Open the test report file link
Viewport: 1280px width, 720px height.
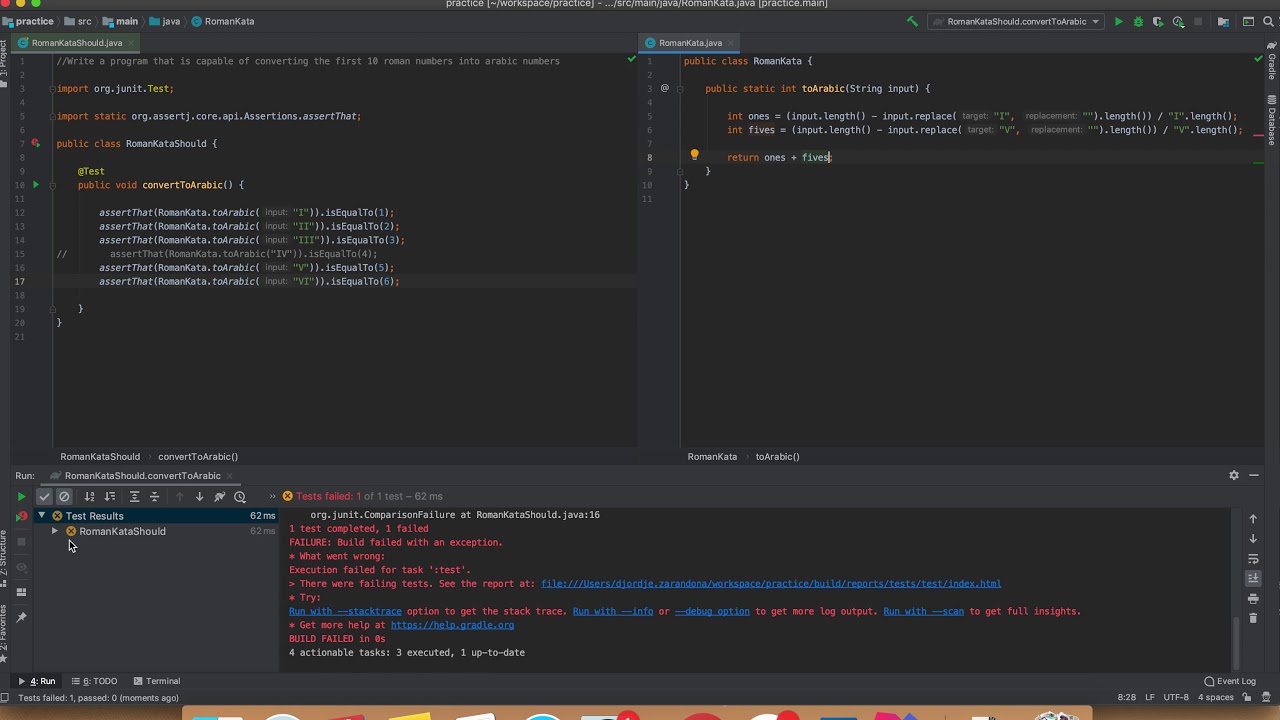771,584
